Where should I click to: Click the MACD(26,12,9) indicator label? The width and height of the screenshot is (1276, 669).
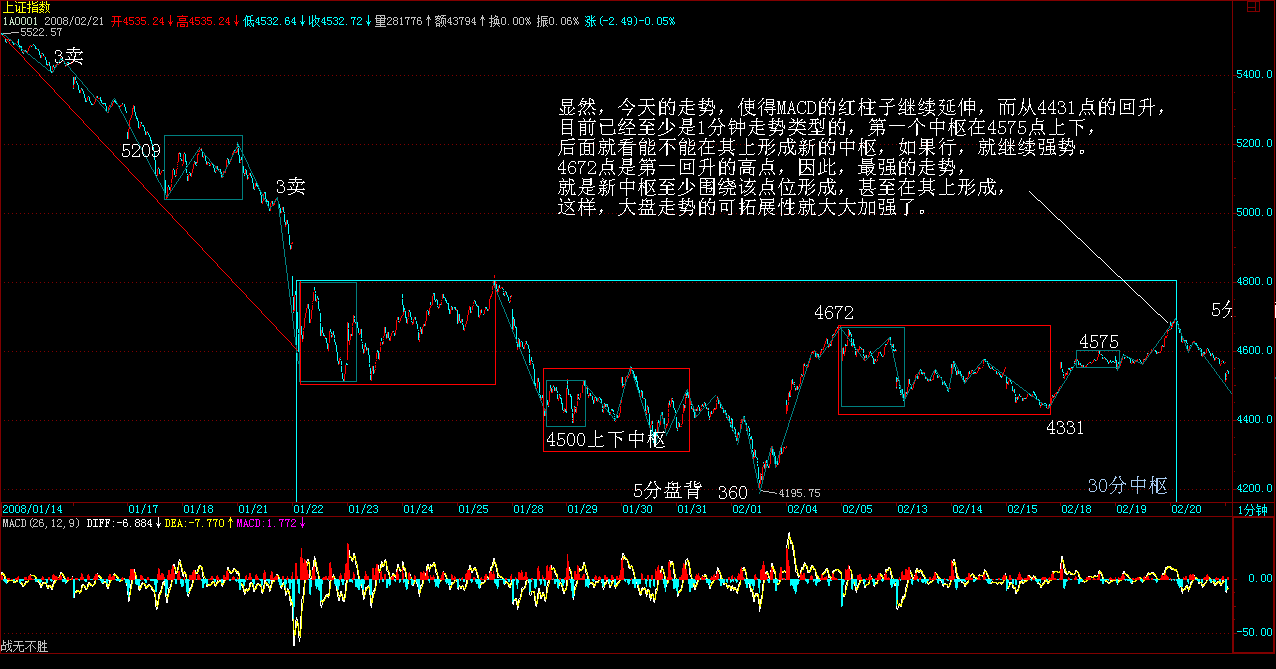40,523
